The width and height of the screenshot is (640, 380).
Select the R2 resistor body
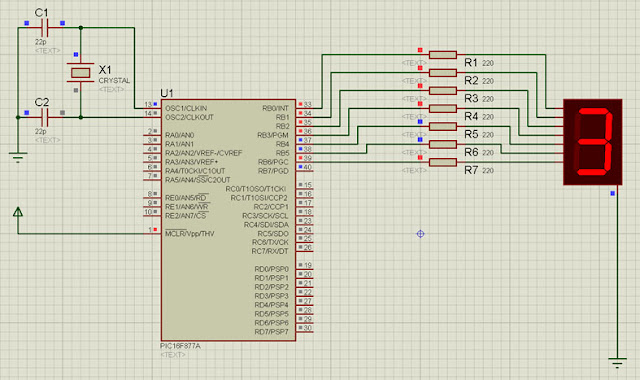tap(443, 73)
